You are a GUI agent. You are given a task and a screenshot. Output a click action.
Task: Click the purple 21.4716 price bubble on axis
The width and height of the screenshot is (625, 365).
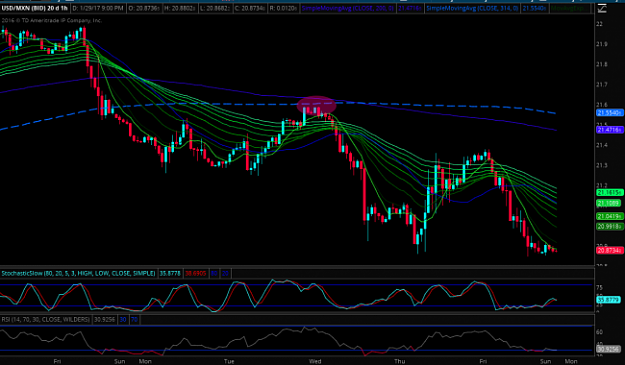coord(609,130)
